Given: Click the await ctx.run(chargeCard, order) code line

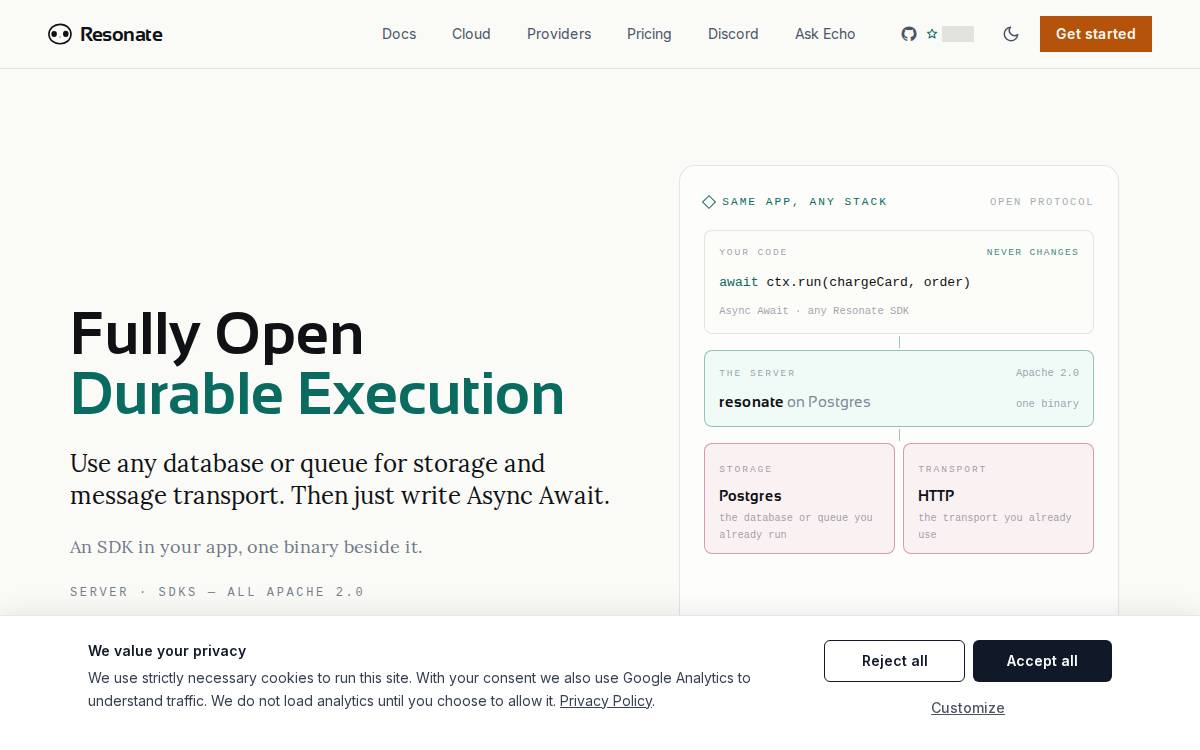Looking at the screenshot, I should pyautogui.click(x=845, y=282).
